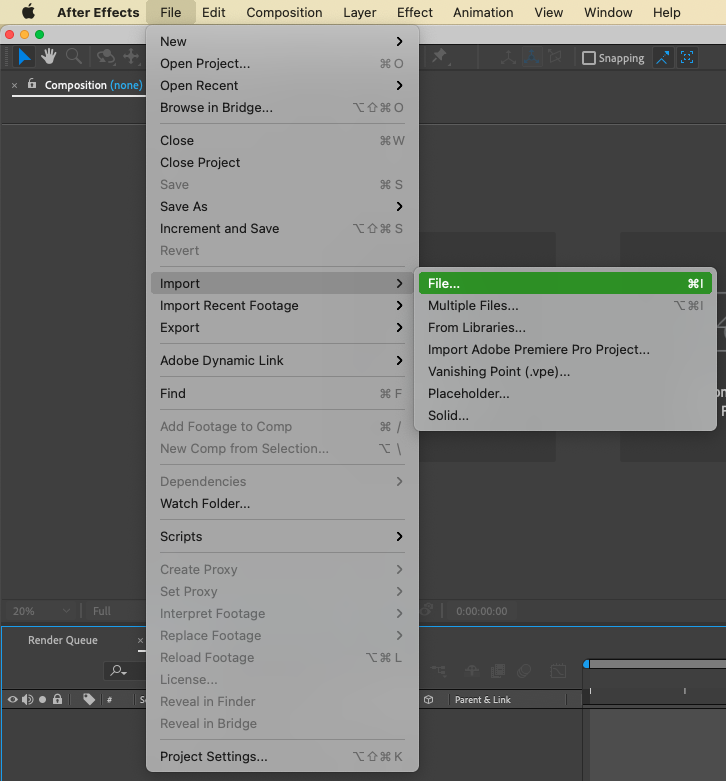This screenshot has width=726, height=781.
Task: Switch to the Render Queue tab
Action: [x=63, y=640]
